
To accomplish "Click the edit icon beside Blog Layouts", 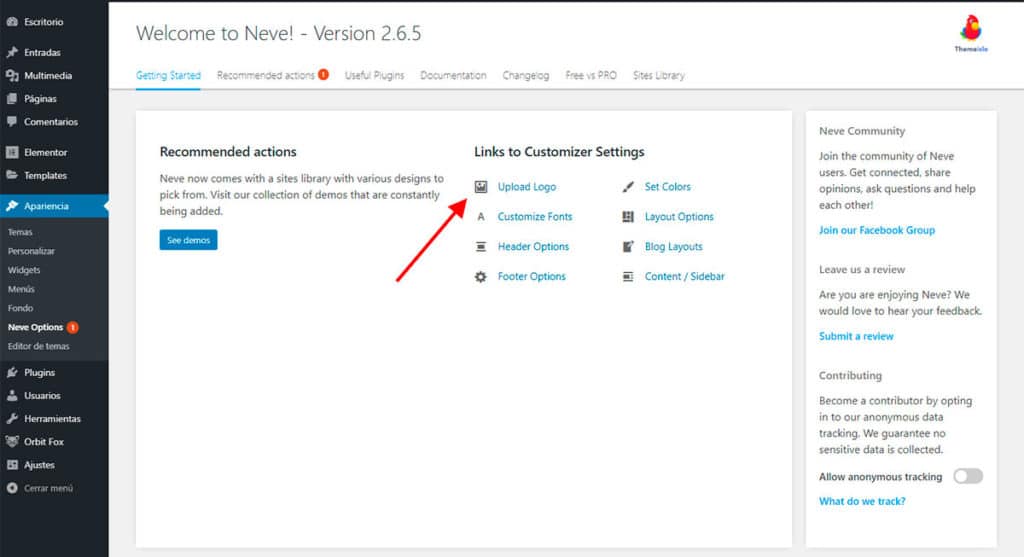I will click(628, 247).
